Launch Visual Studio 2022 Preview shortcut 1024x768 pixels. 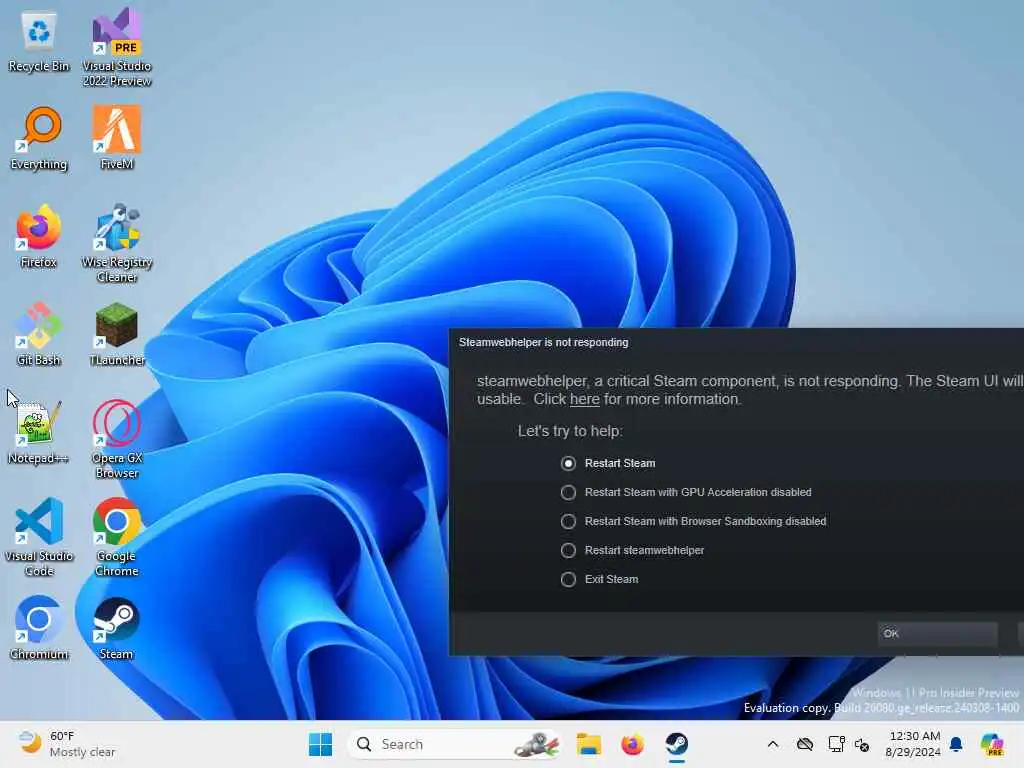click(x=117, y=47)
